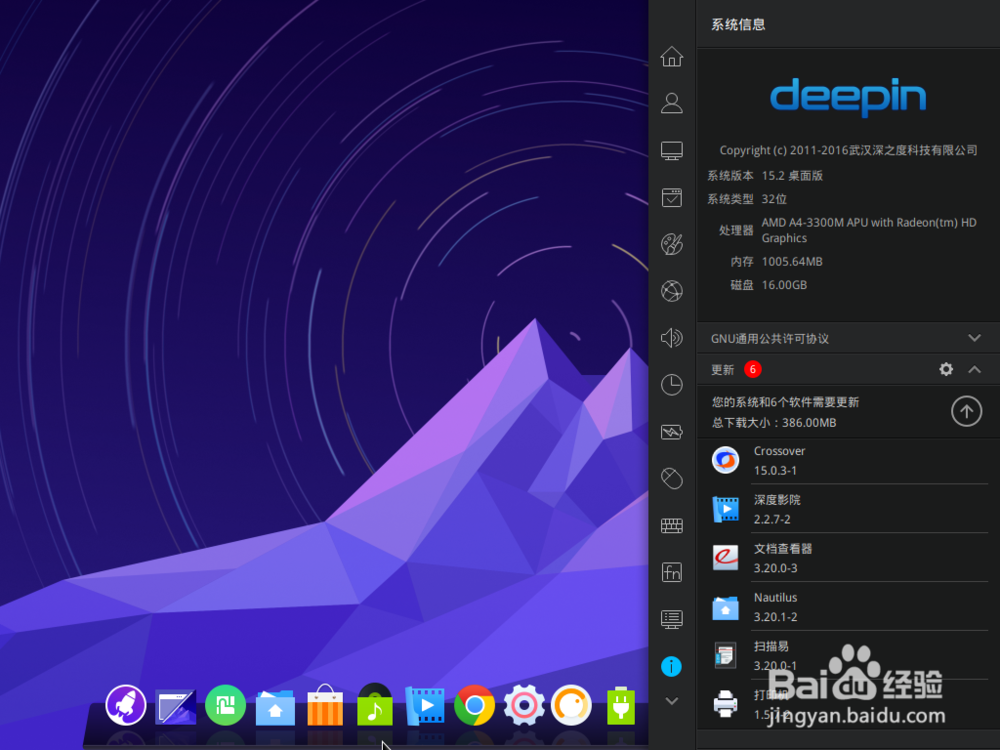Click the 磁盘 16.00GB value

coord(784,285)
